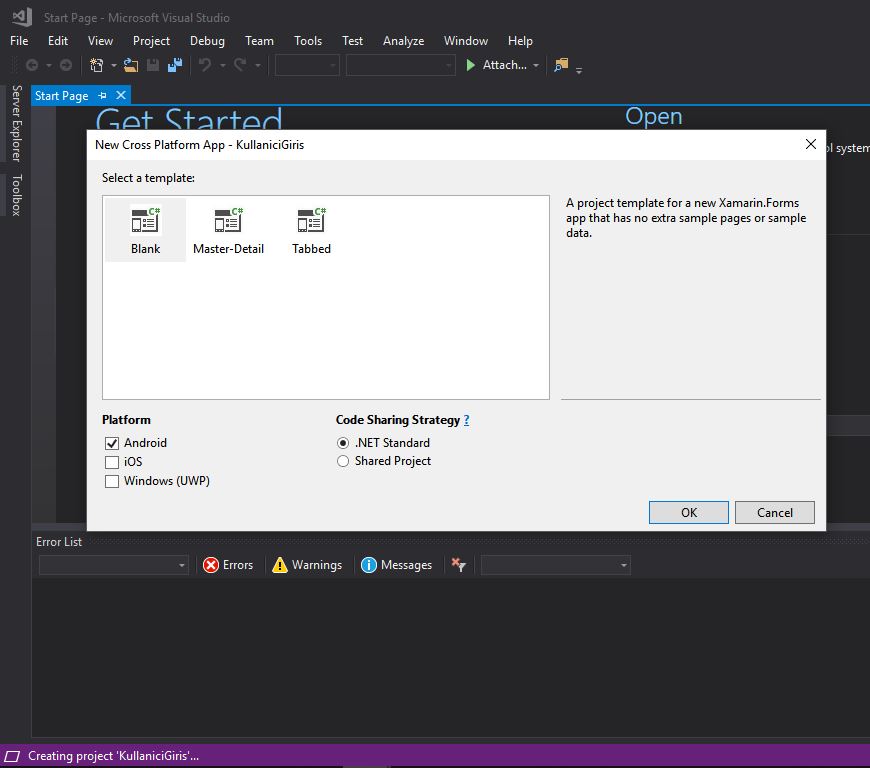
Task: Select the Master-Detail template icon
Action: 229,220
